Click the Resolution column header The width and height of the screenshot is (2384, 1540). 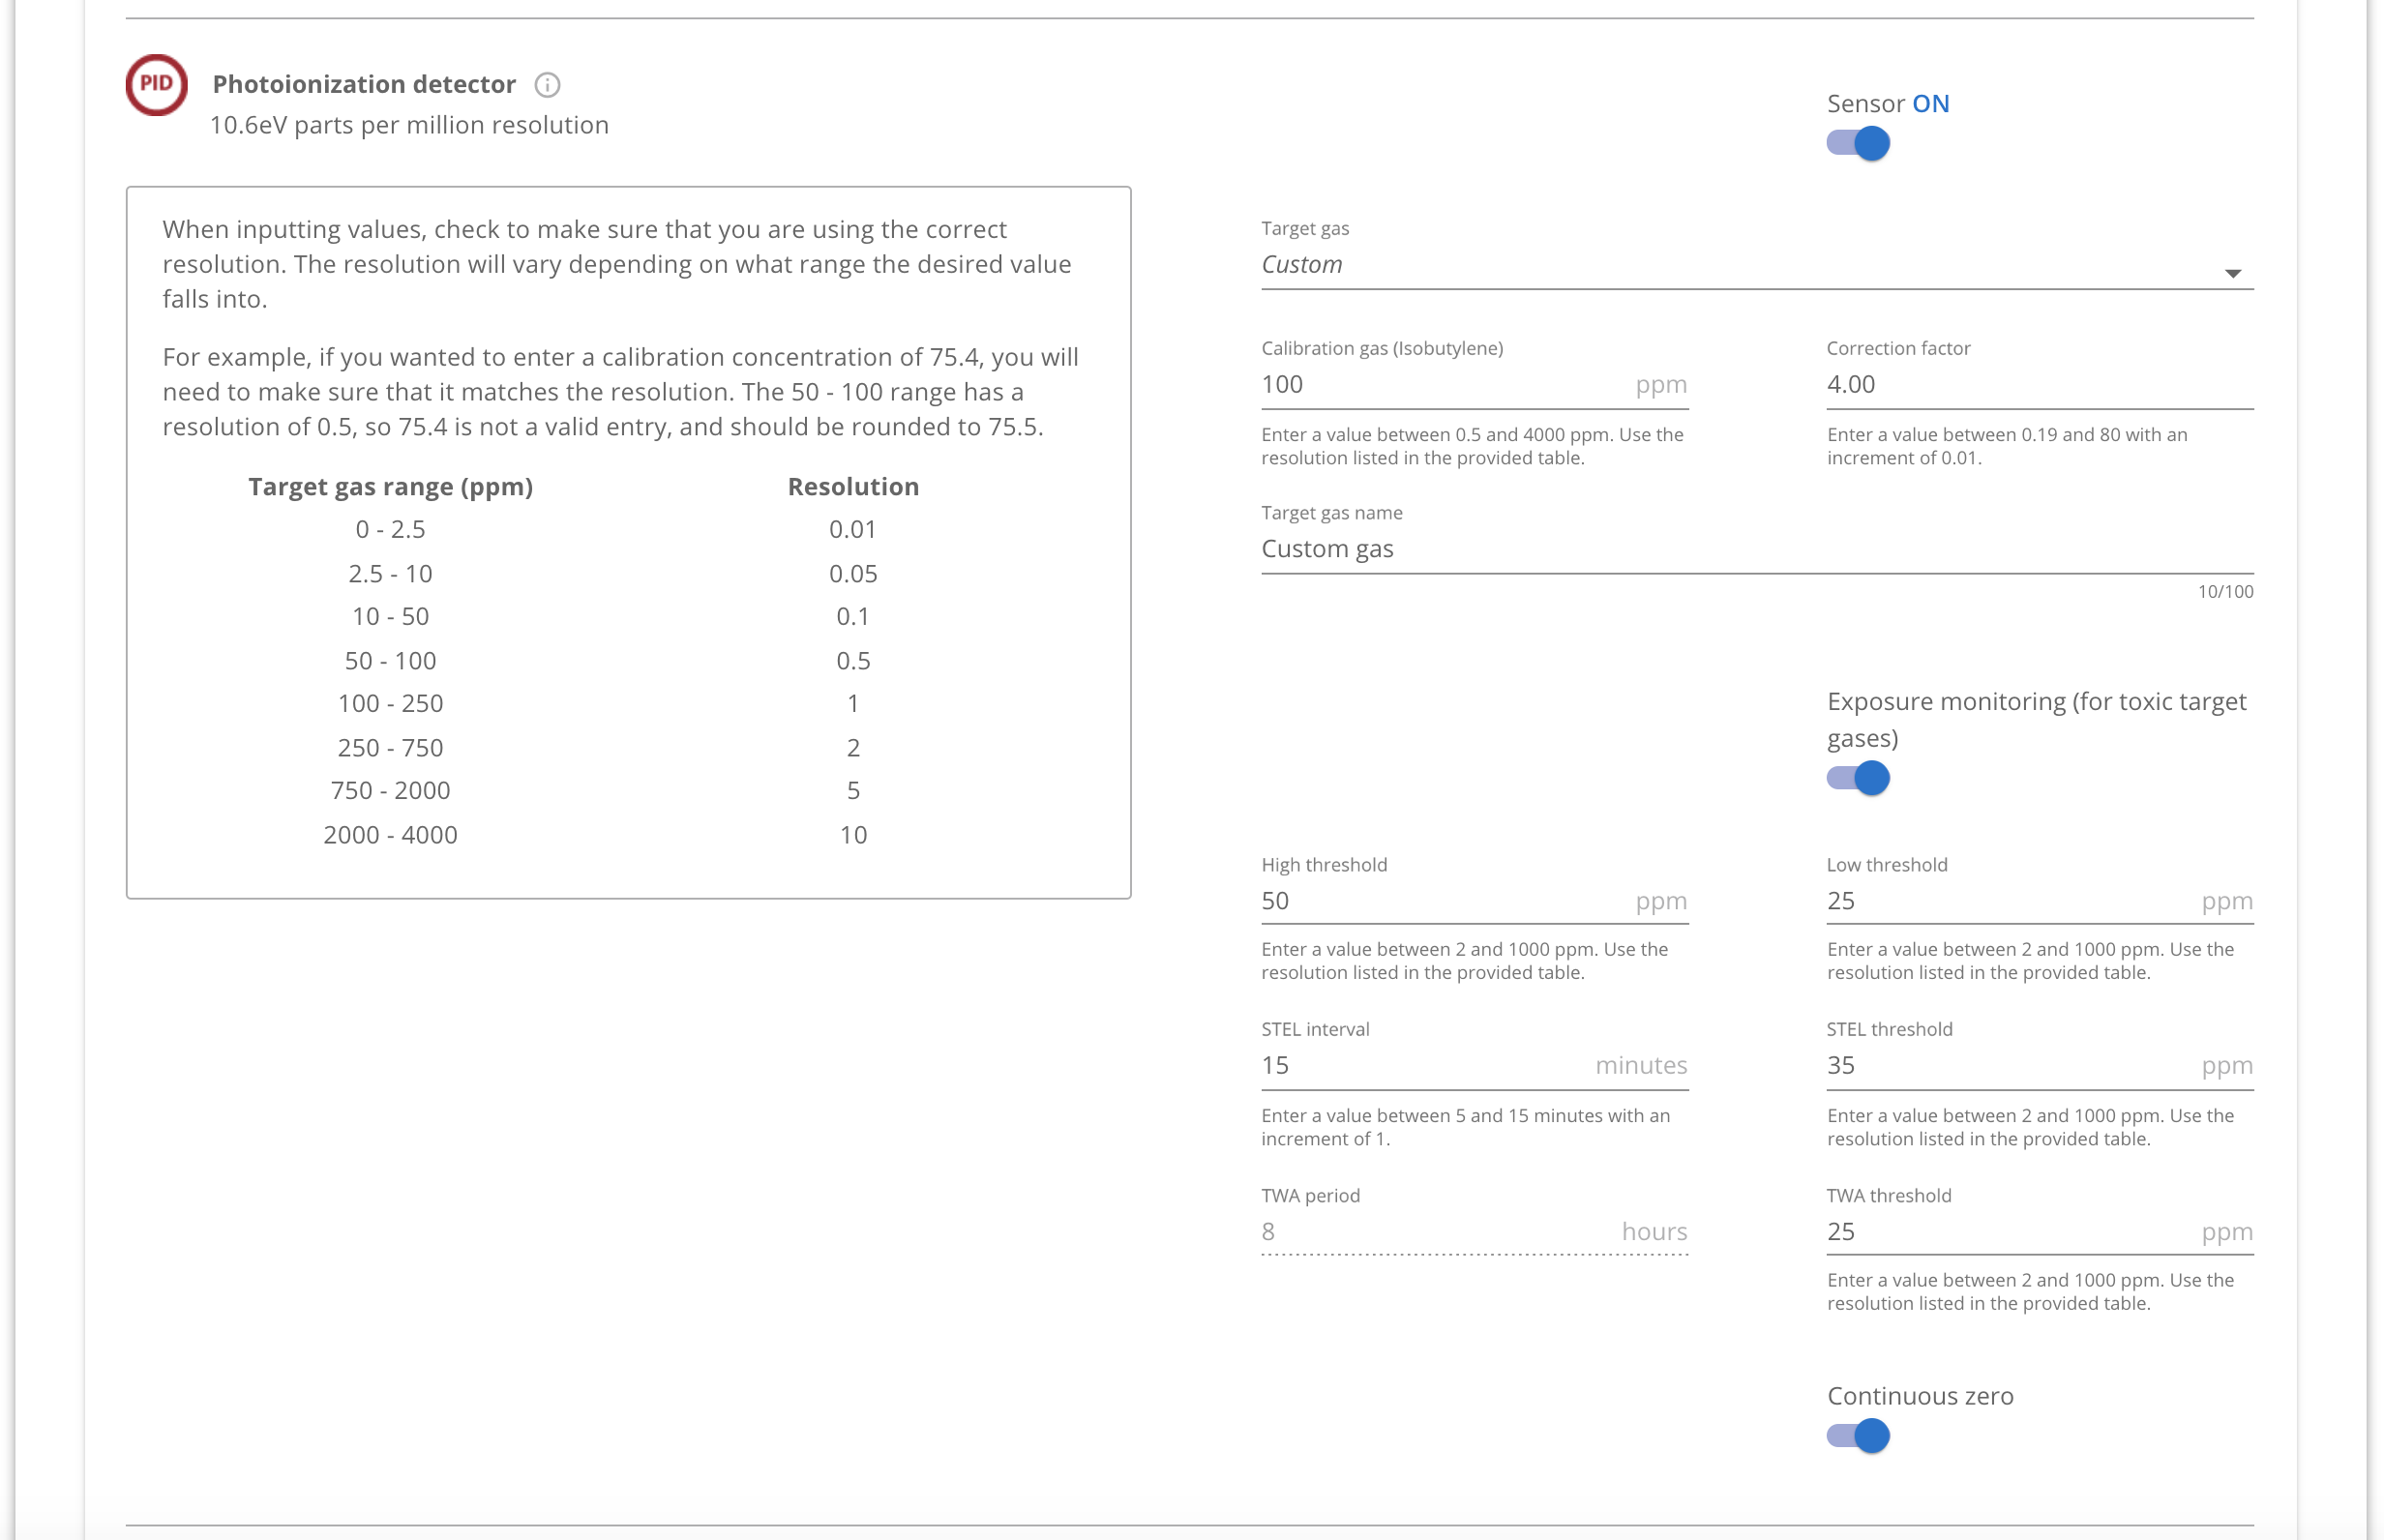tap(852, 487)
